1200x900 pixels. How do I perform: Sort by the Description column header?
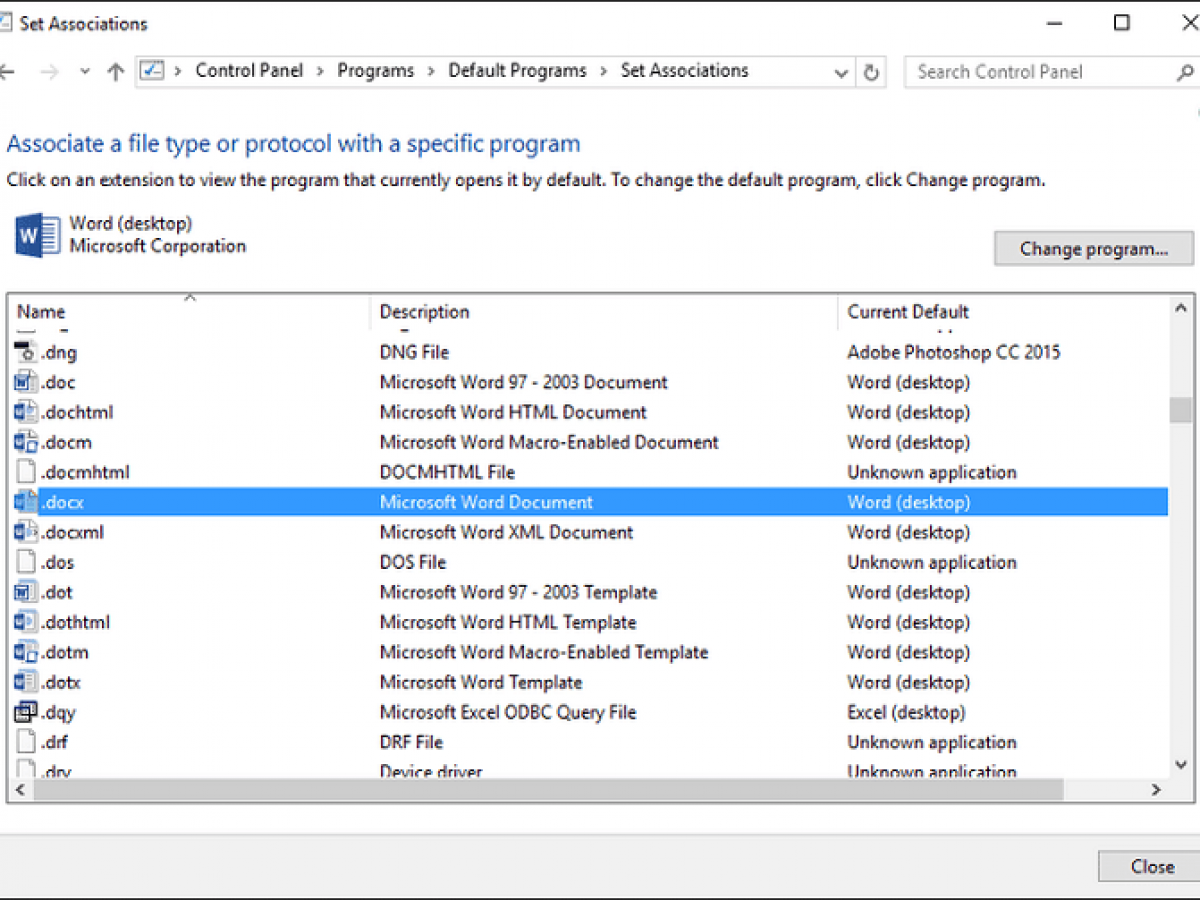click(603, 312)
